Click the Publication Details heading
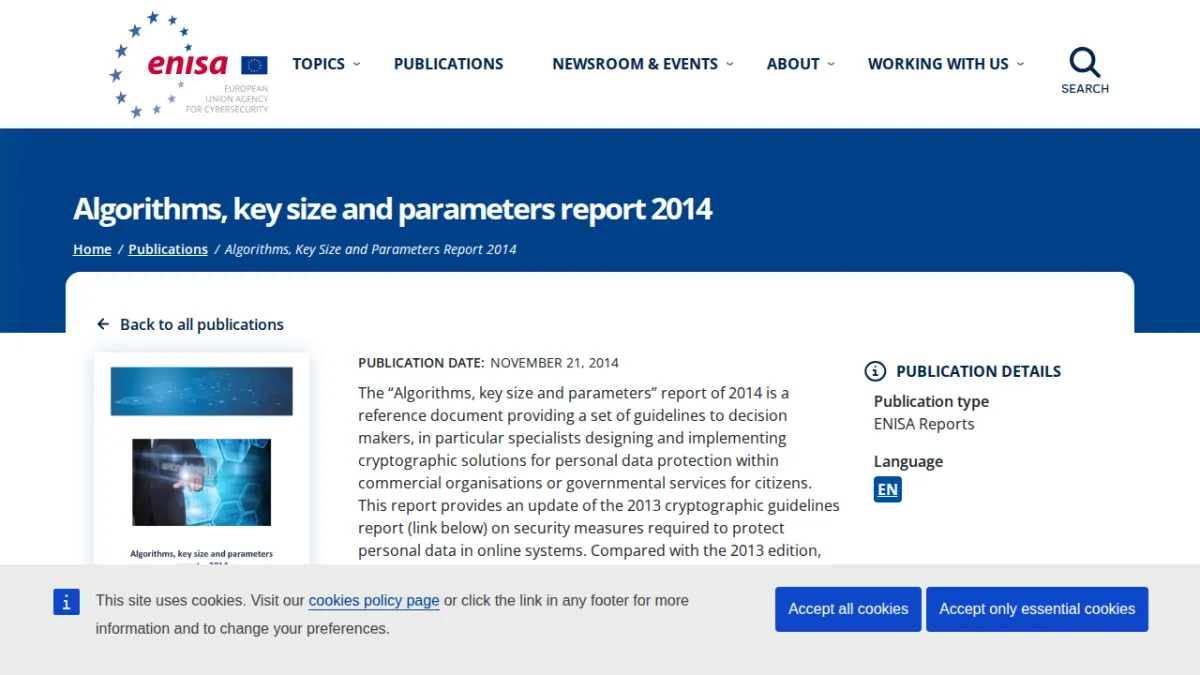 point(978,371)
